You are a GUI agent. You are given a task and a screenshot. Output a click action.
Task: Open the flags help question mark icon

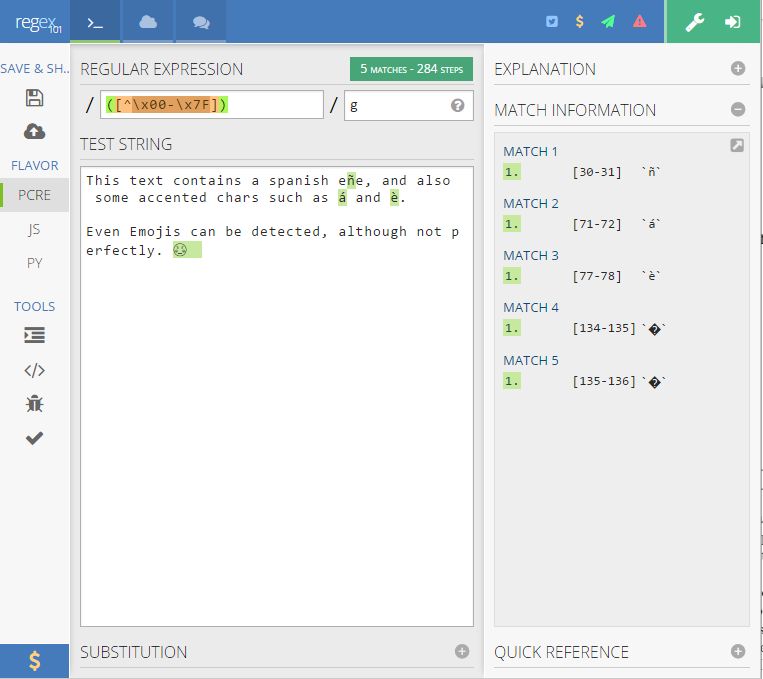[x=457, y=105]
